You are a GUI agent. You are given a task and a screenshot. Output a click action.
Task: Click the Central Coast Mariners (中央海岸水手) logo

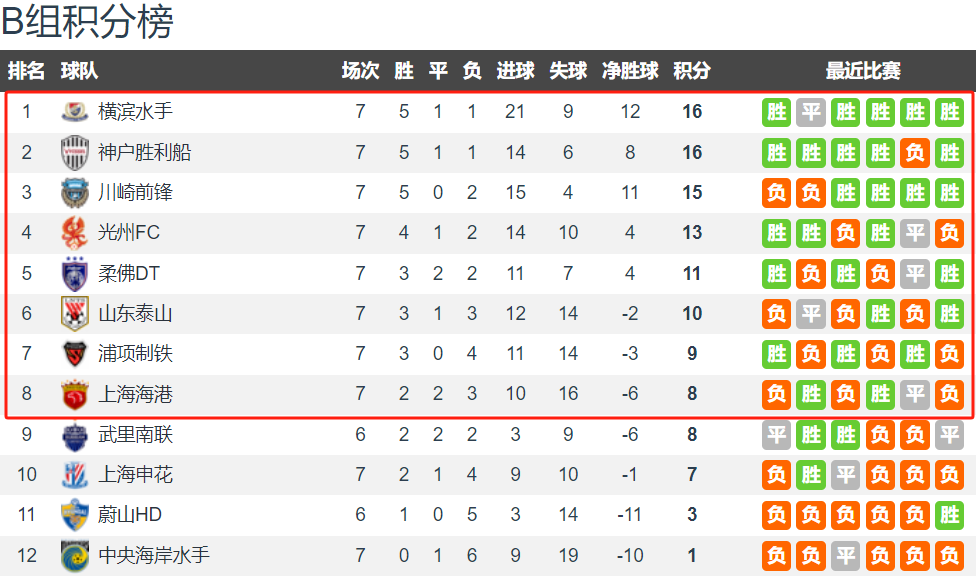tap(75, 555)
